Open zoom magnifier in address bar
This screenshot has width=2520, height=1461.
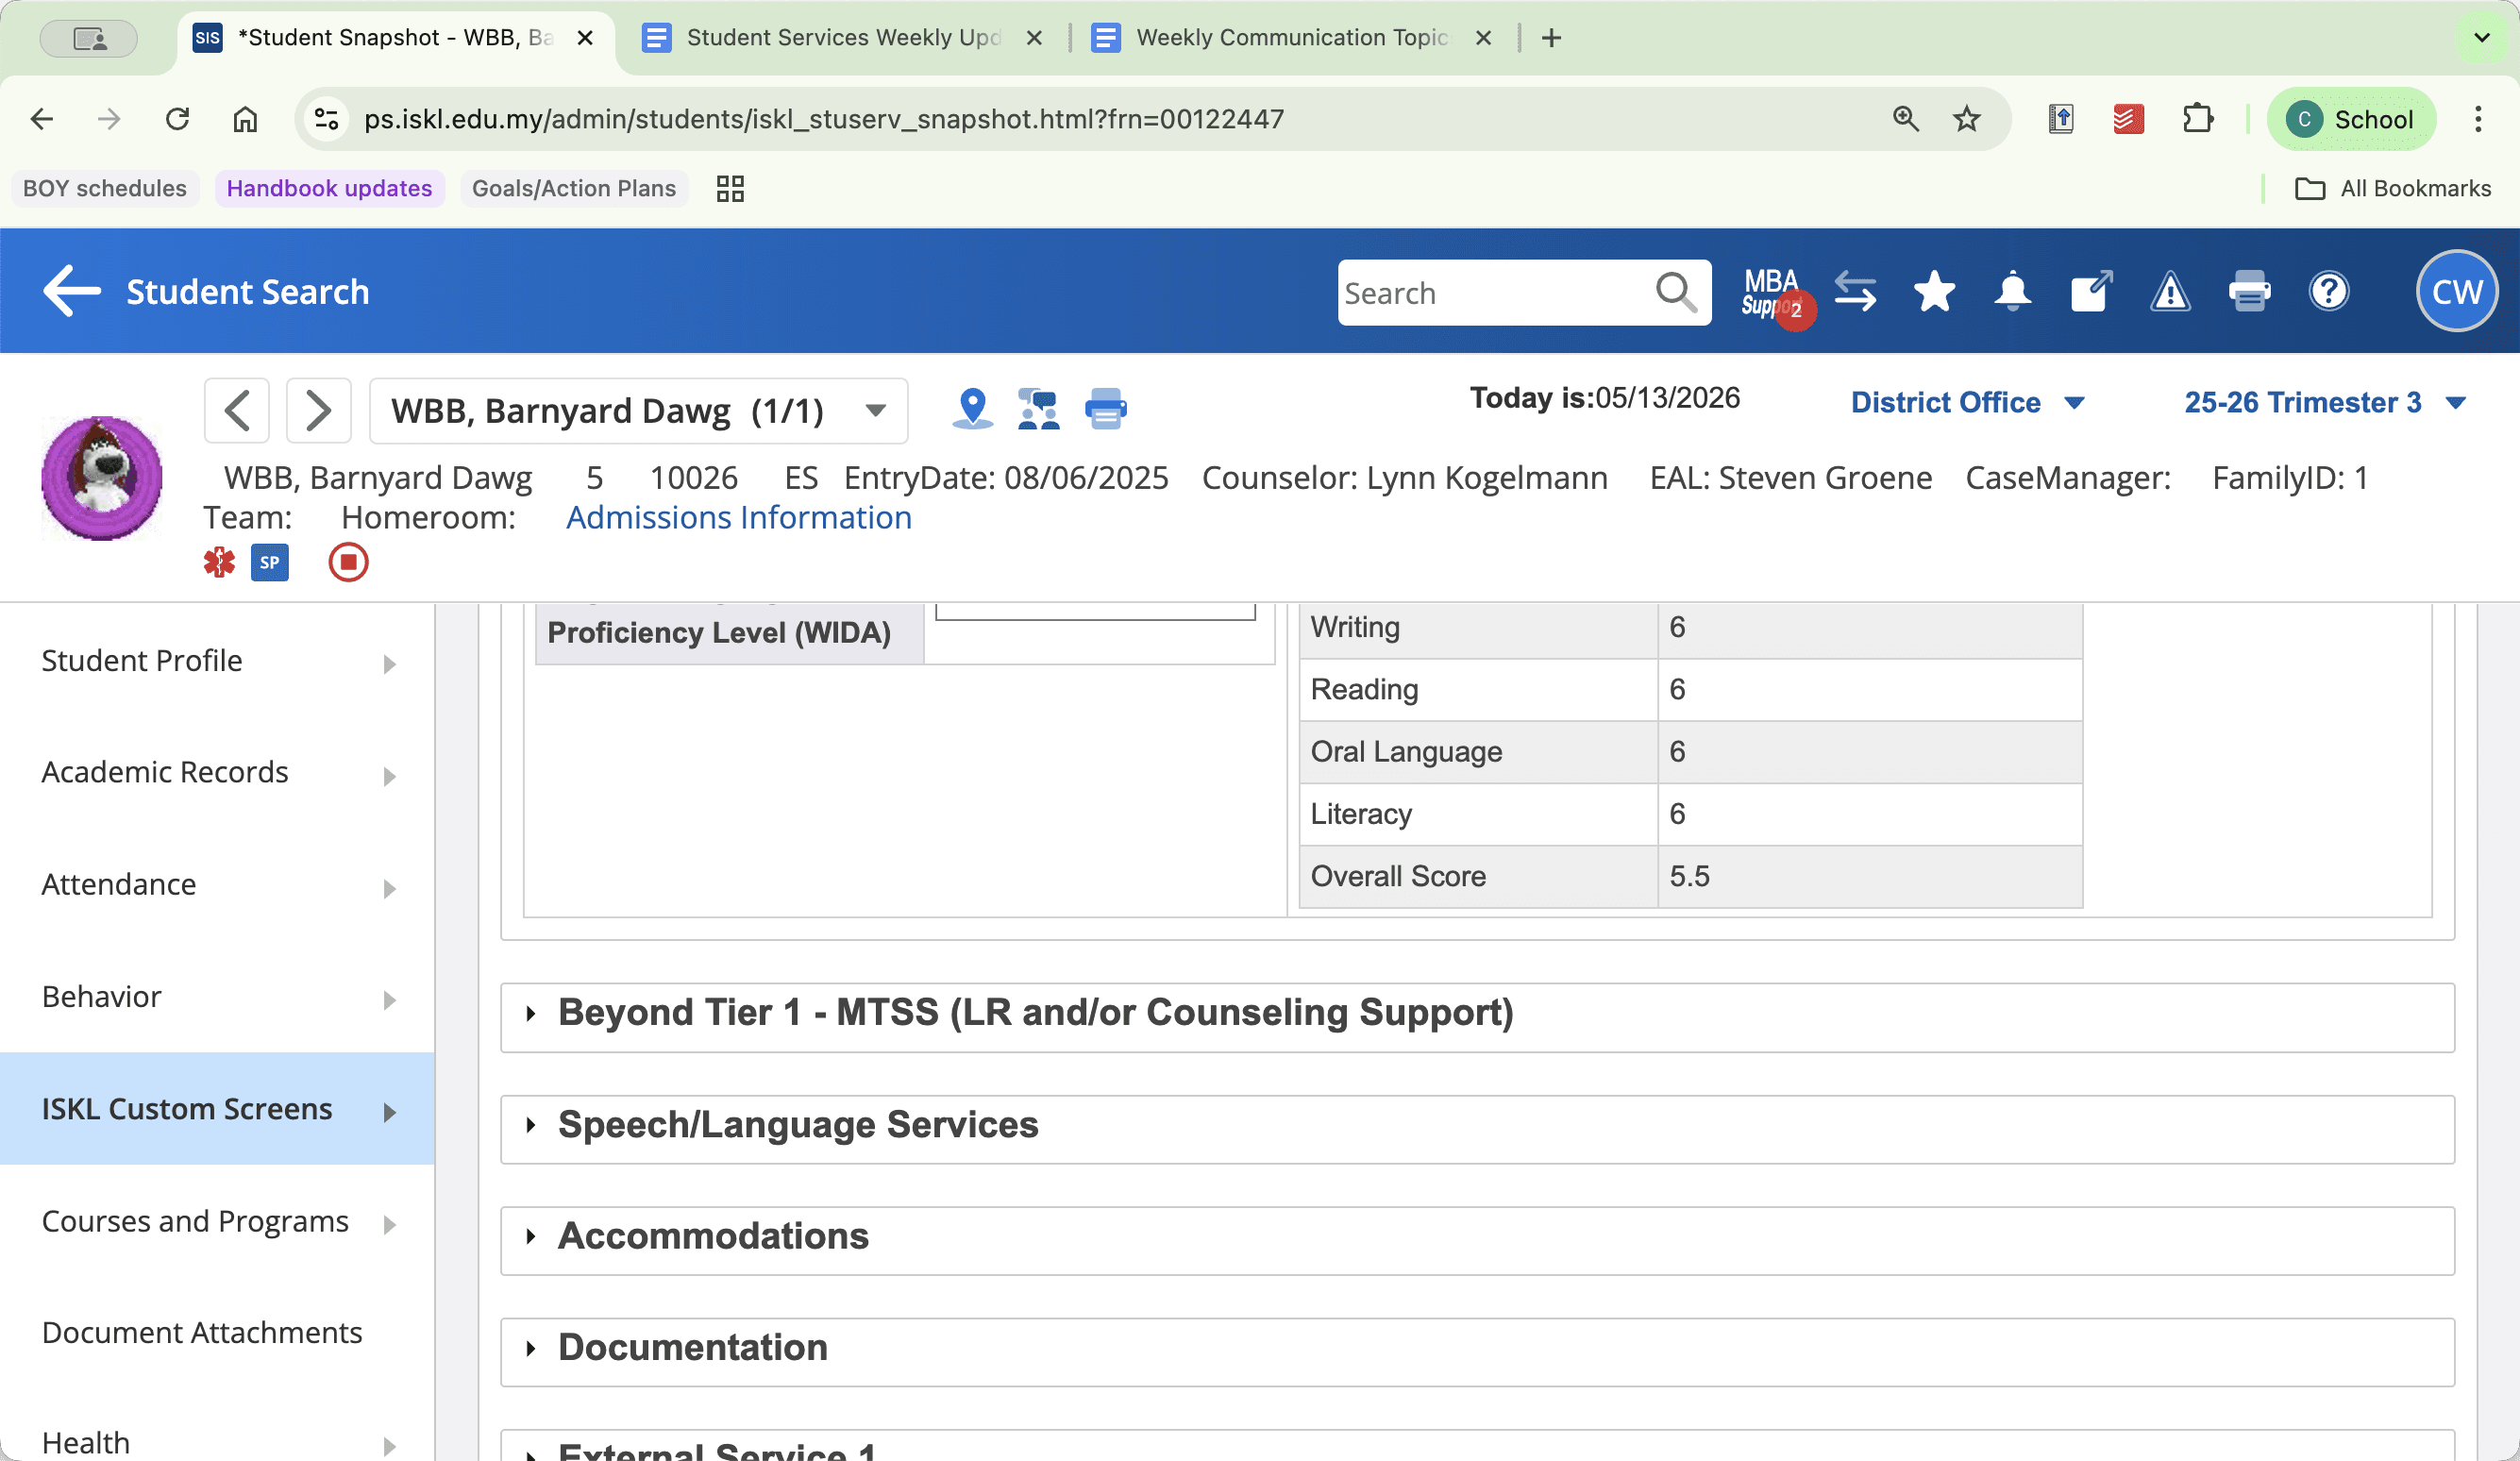click(x=1905, y=119)
